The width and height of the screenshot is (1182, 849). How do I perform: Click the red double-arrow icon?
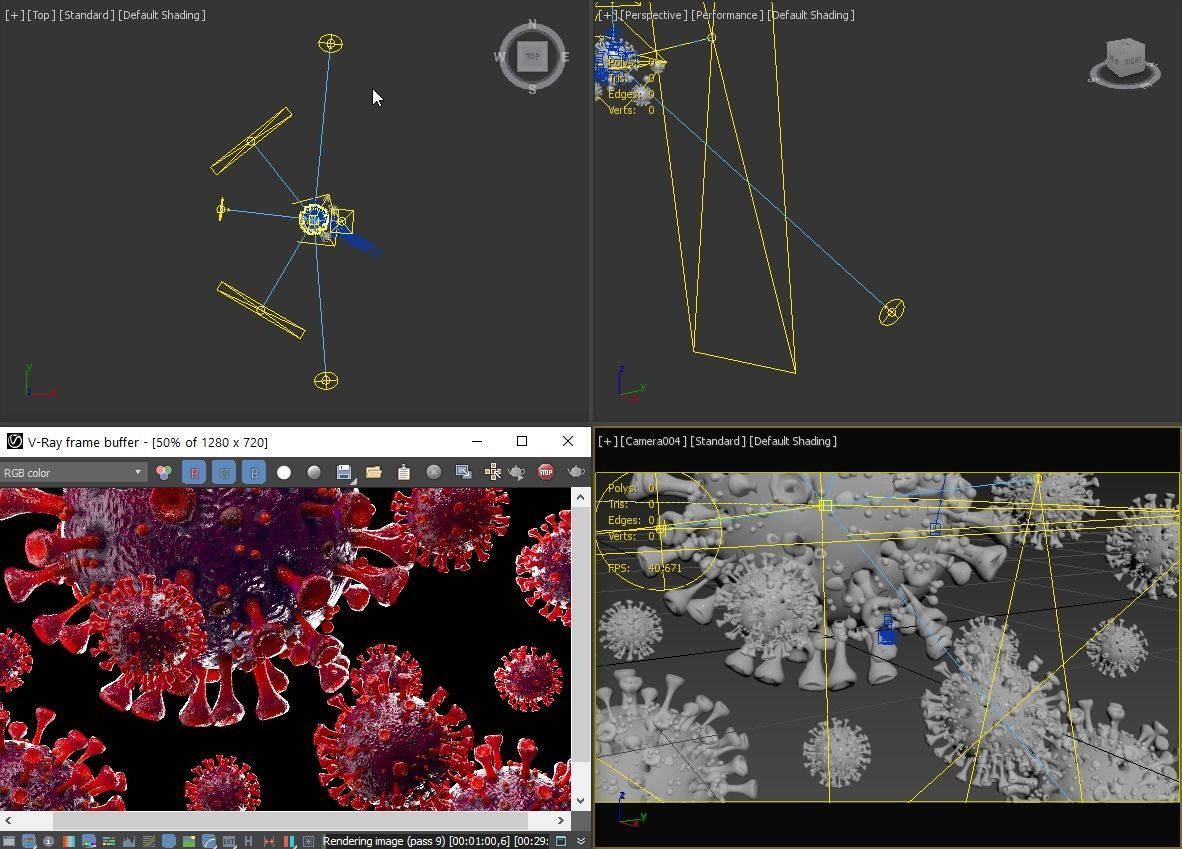tap(268, 841)
